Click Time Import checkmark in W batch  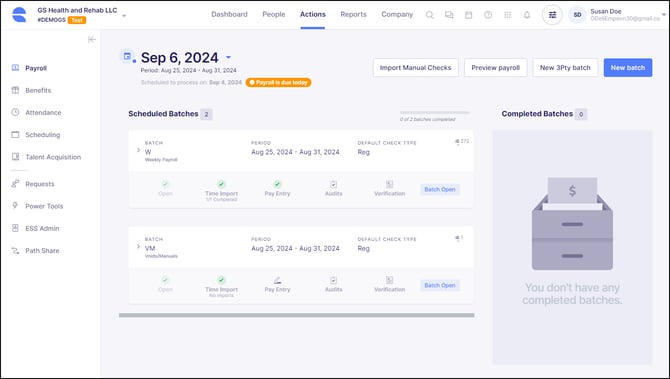[221, 184]
